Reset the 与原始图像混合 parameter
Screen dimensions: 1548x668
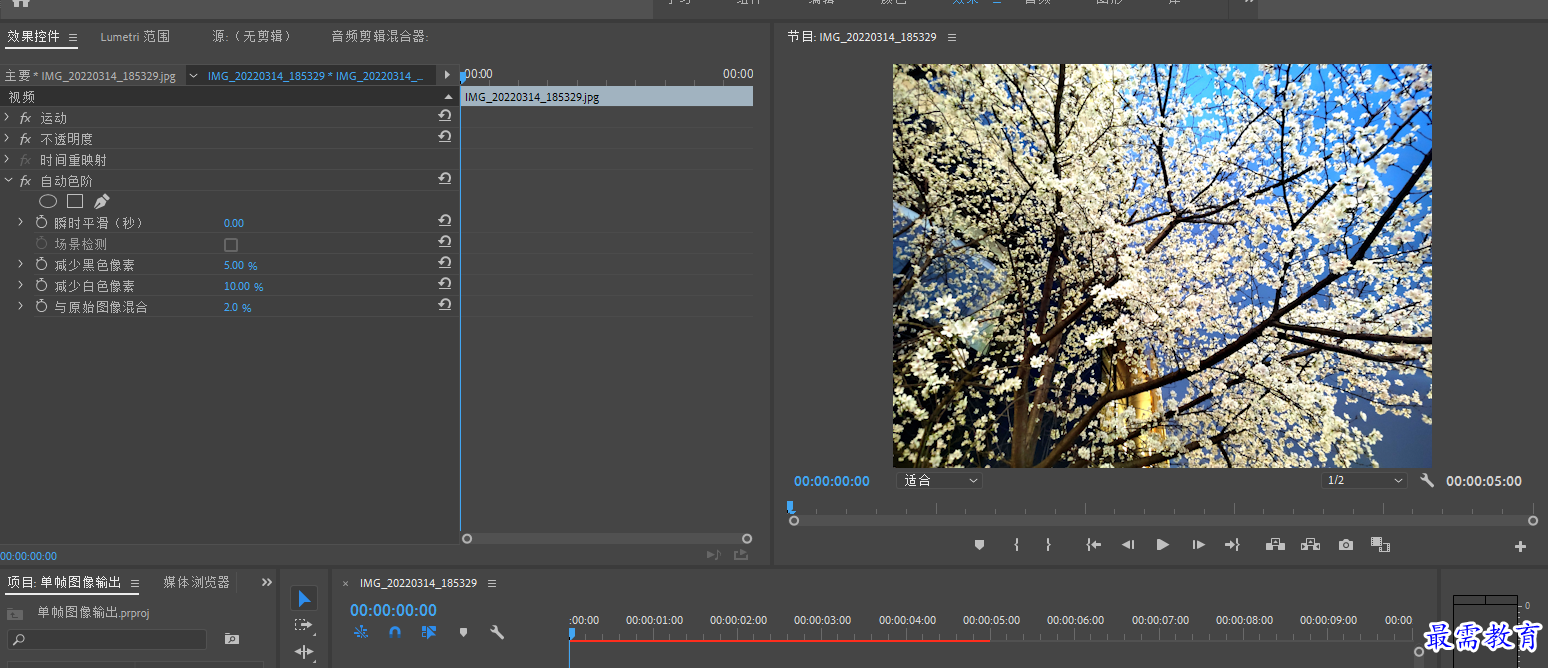pos(444,305)
